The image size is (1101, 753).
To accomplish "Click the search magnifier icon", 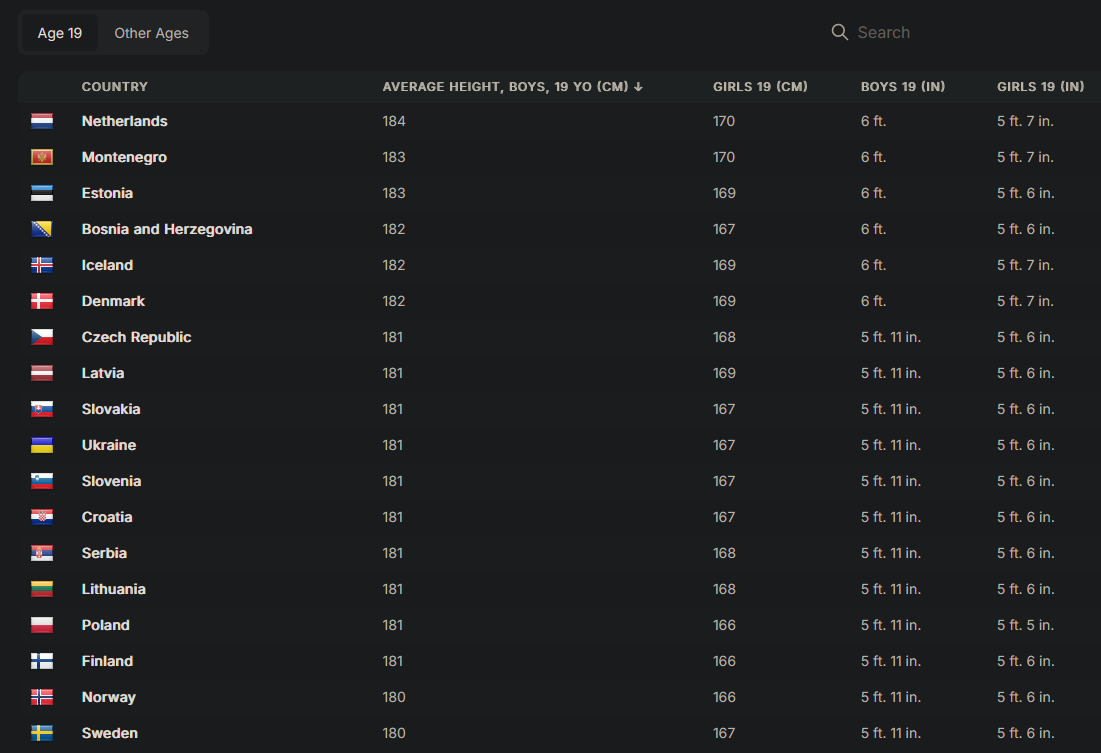I will [x=839, y=32].
